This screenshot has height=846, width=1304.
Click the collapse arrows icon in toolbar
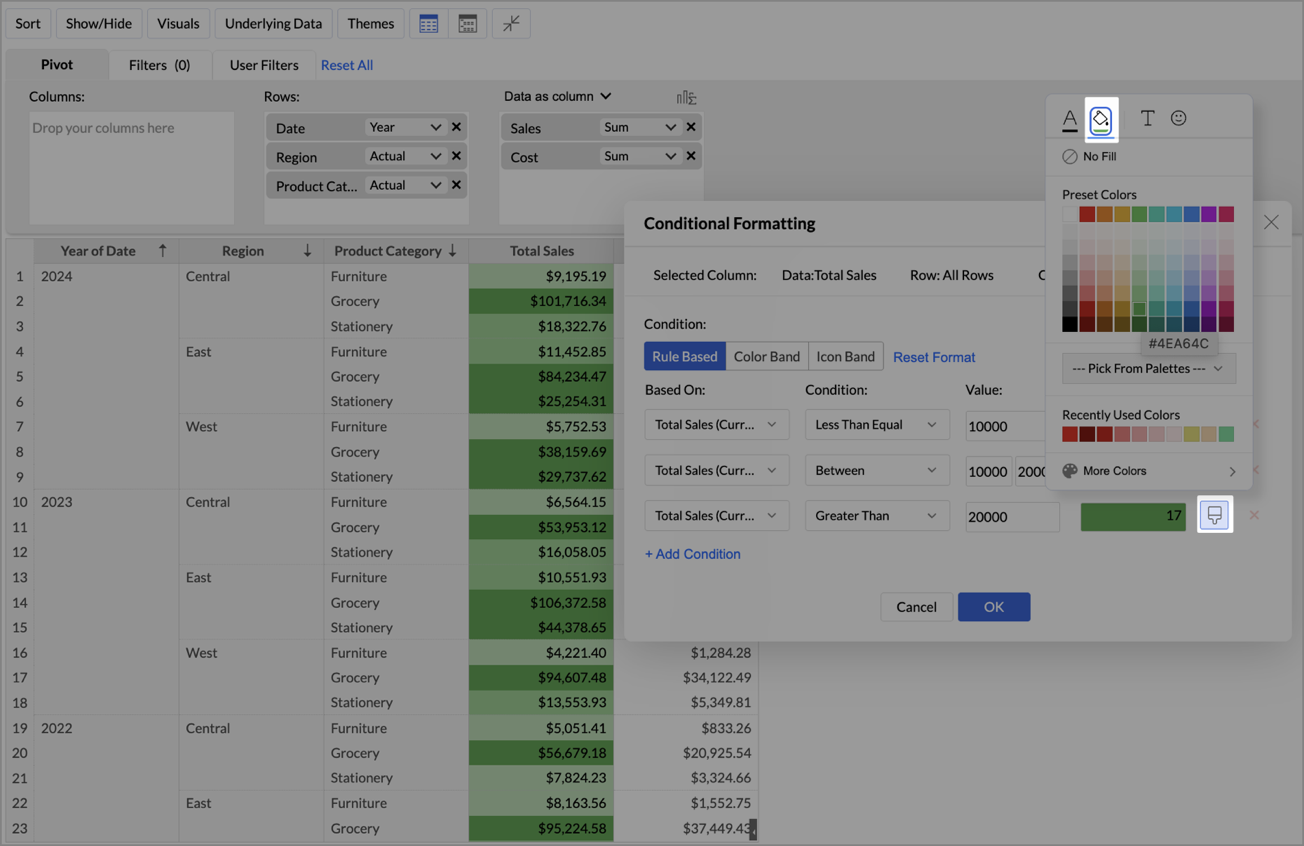[x=511, y=24]
